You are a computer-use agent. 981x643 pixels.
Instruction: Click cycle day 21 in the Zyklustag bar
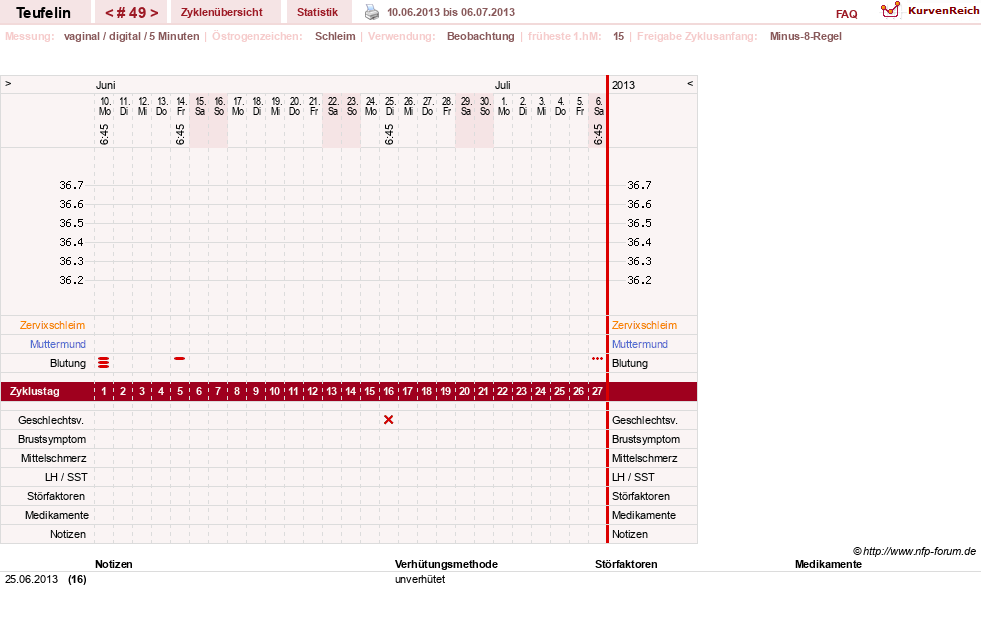tap(484, 392)
